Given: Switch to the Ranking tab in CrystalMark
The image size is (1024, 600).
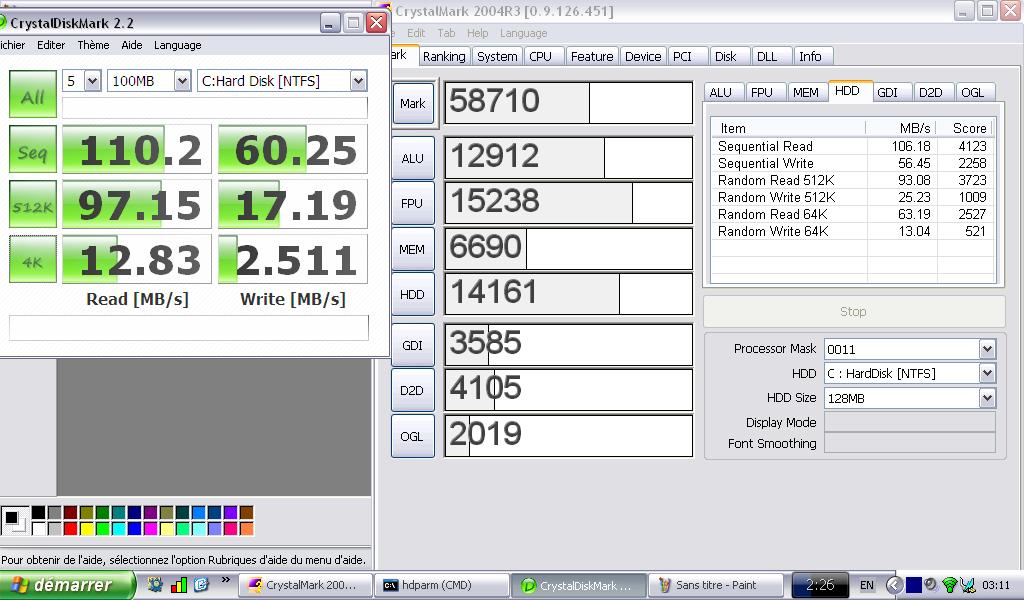Looking at the screenshot, I should pos(444,56).
